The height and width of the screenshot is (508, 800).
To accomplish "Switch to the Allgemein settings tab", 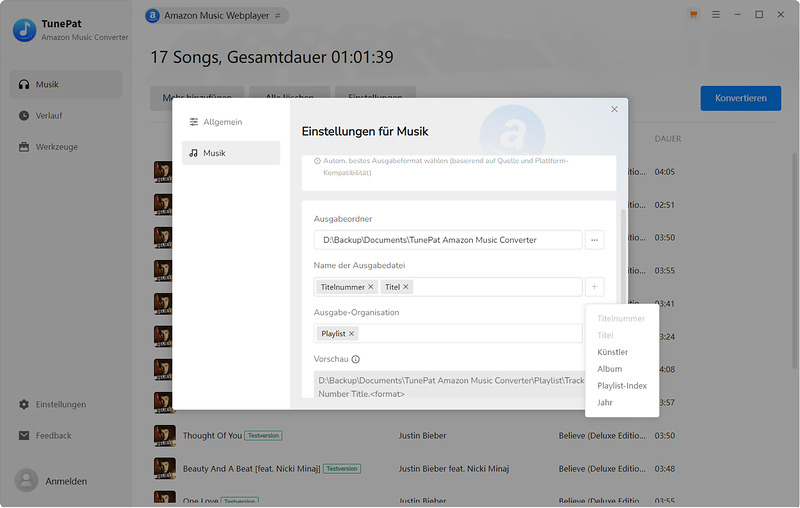I will (231, 122).
